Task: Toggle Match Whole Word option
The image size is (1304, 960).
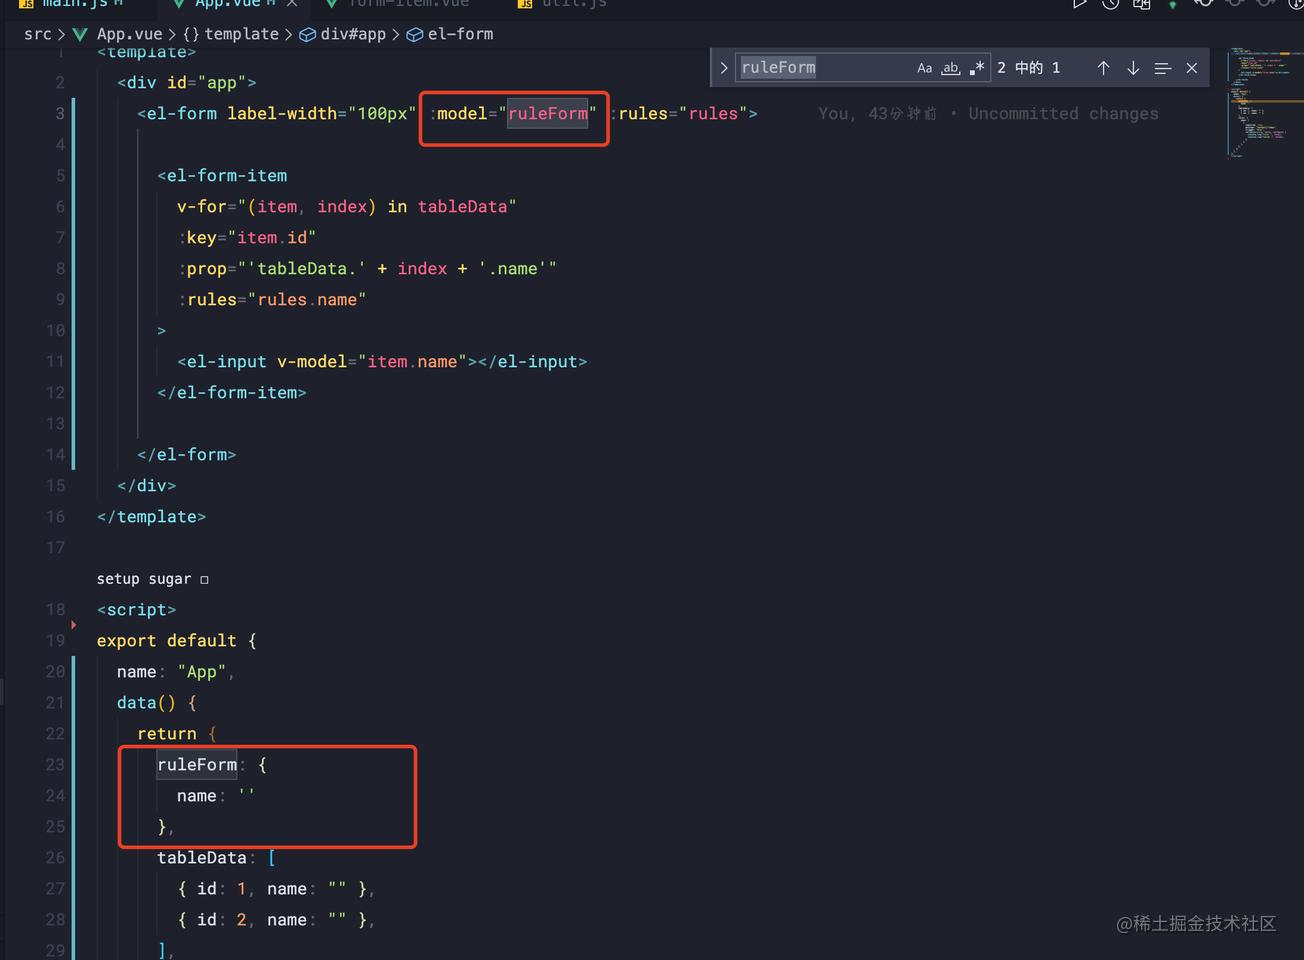Action: click(950, 68)
